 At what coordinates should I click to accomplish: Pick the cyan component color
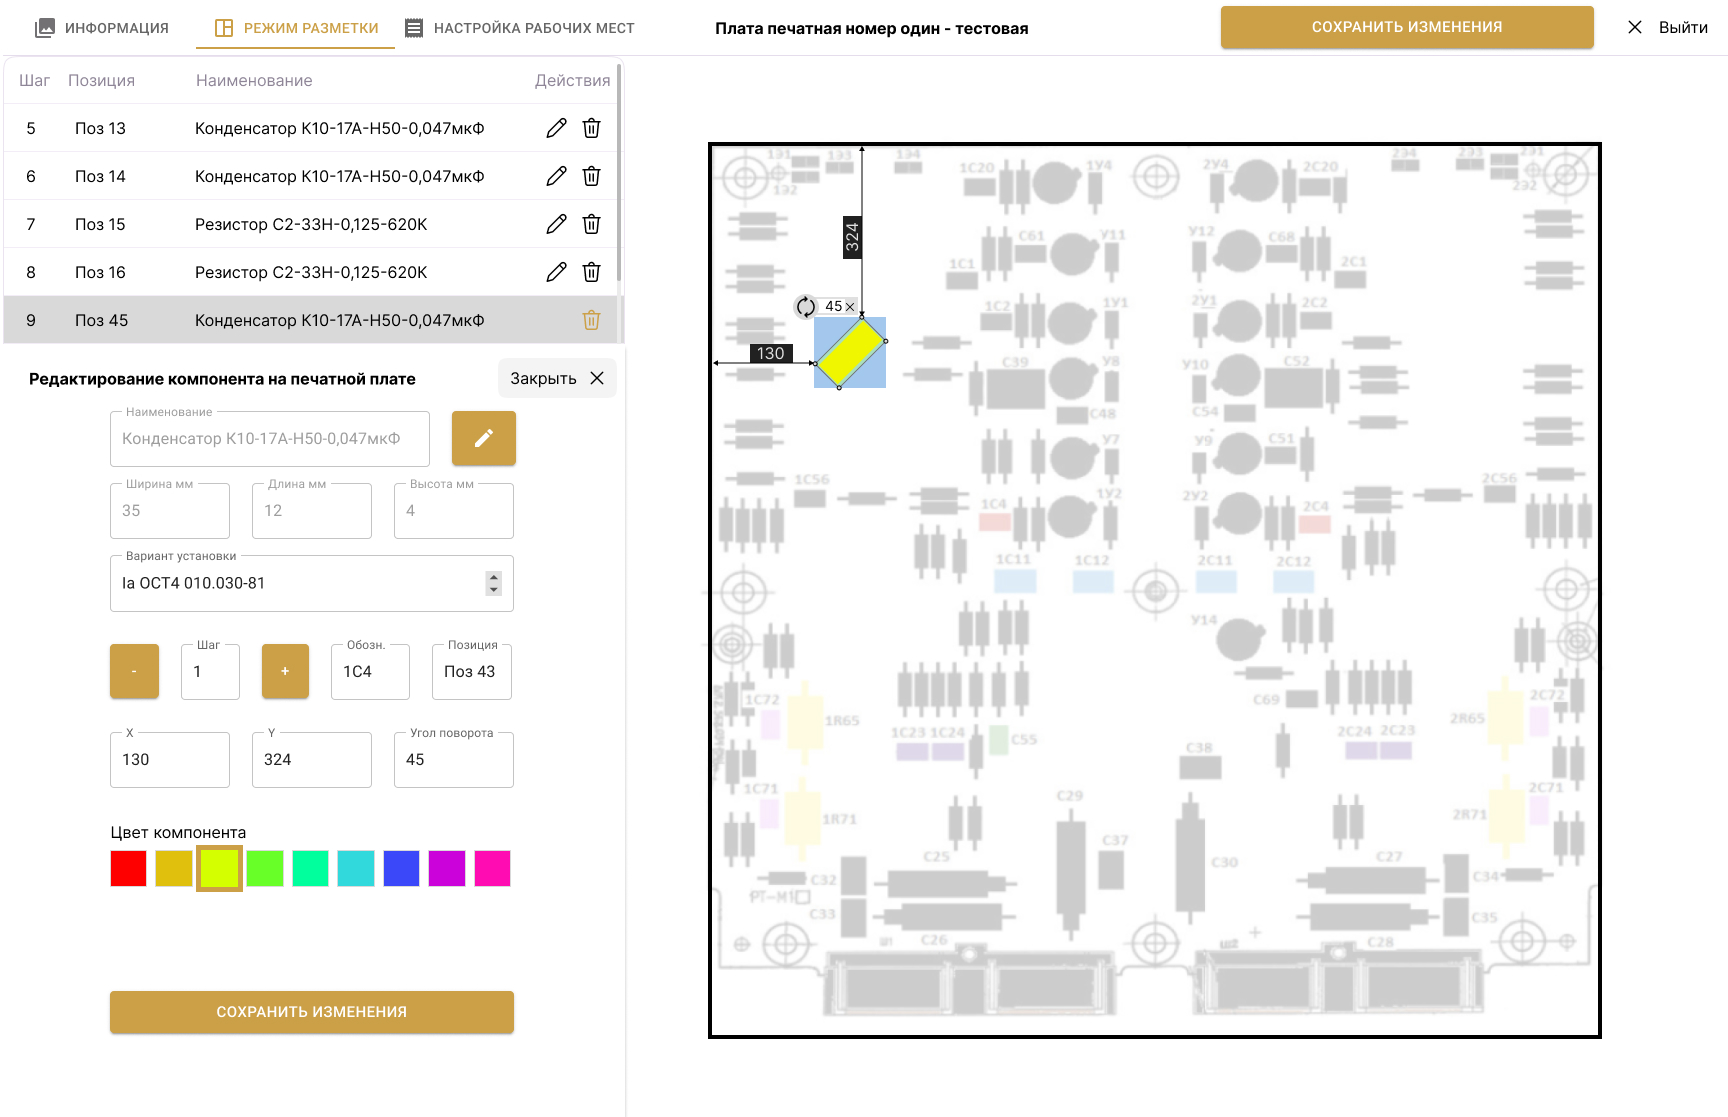point(356,868)
